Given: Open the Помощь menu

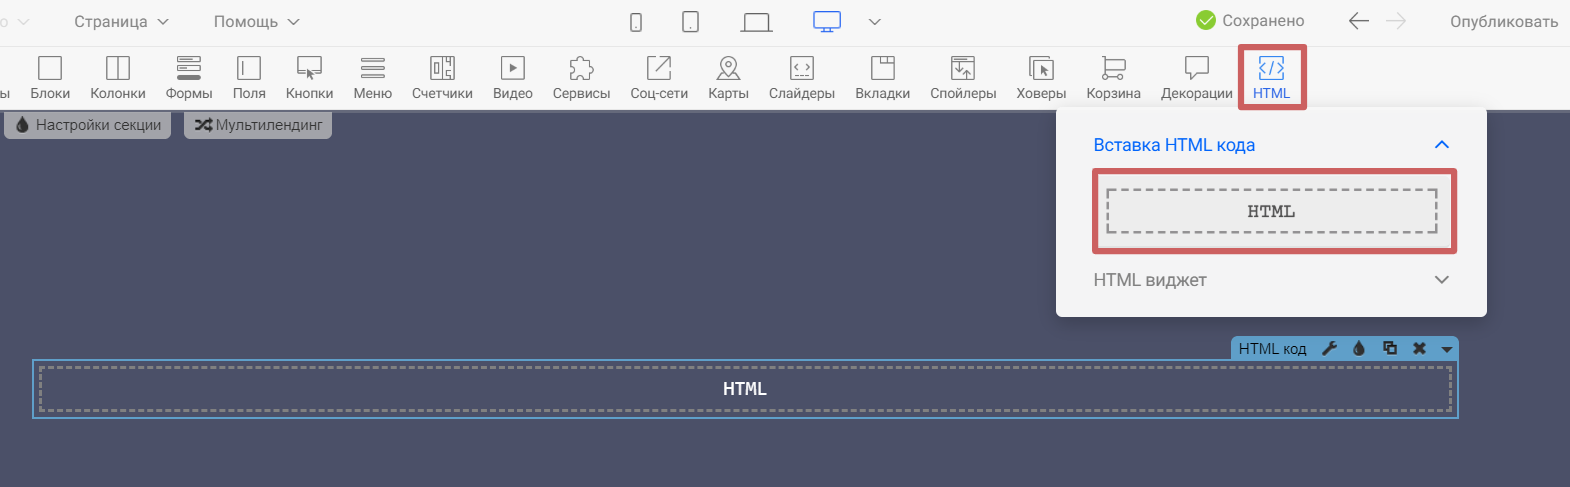Looking at the screenshot, I should point(256,22).
